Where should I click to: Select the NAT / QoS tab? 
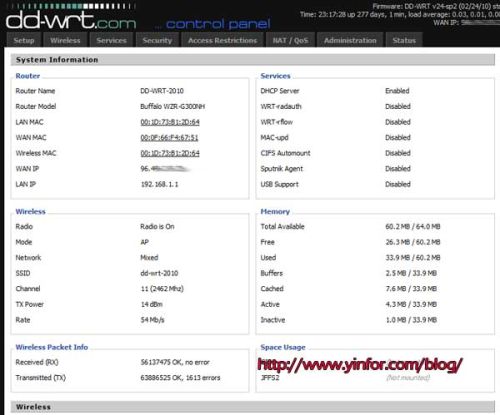pyautogui.click(x=290, y=40)
